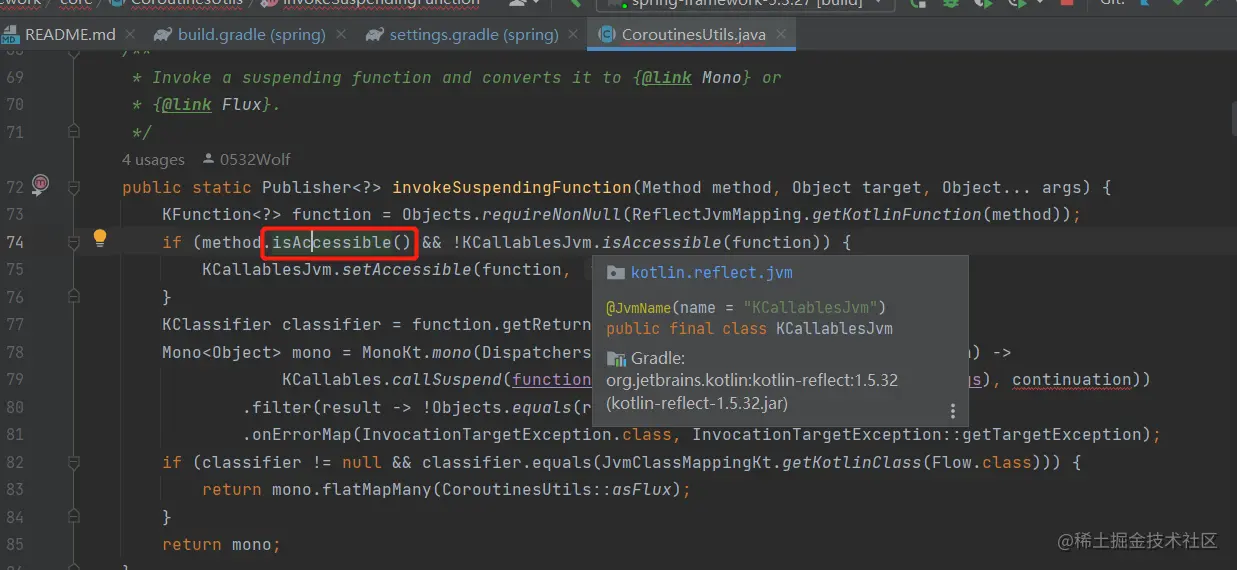This screenshot has width=1237, height=570.
Task: Click line number 83 in the gutter
Action: [x=14, y=489]
